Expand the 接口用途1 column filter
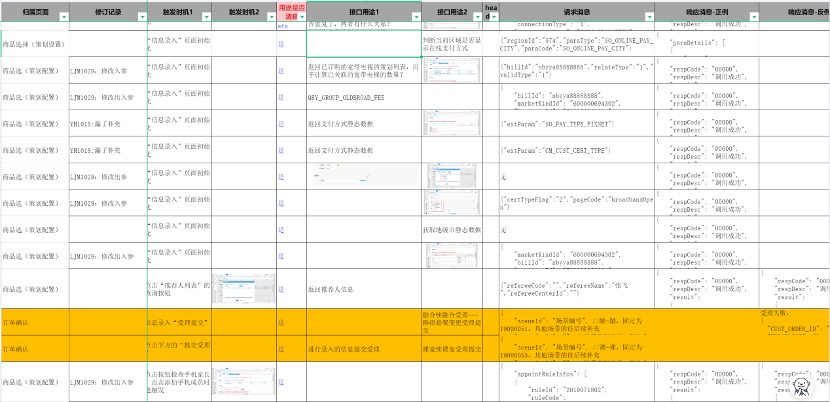 point(417,17)
